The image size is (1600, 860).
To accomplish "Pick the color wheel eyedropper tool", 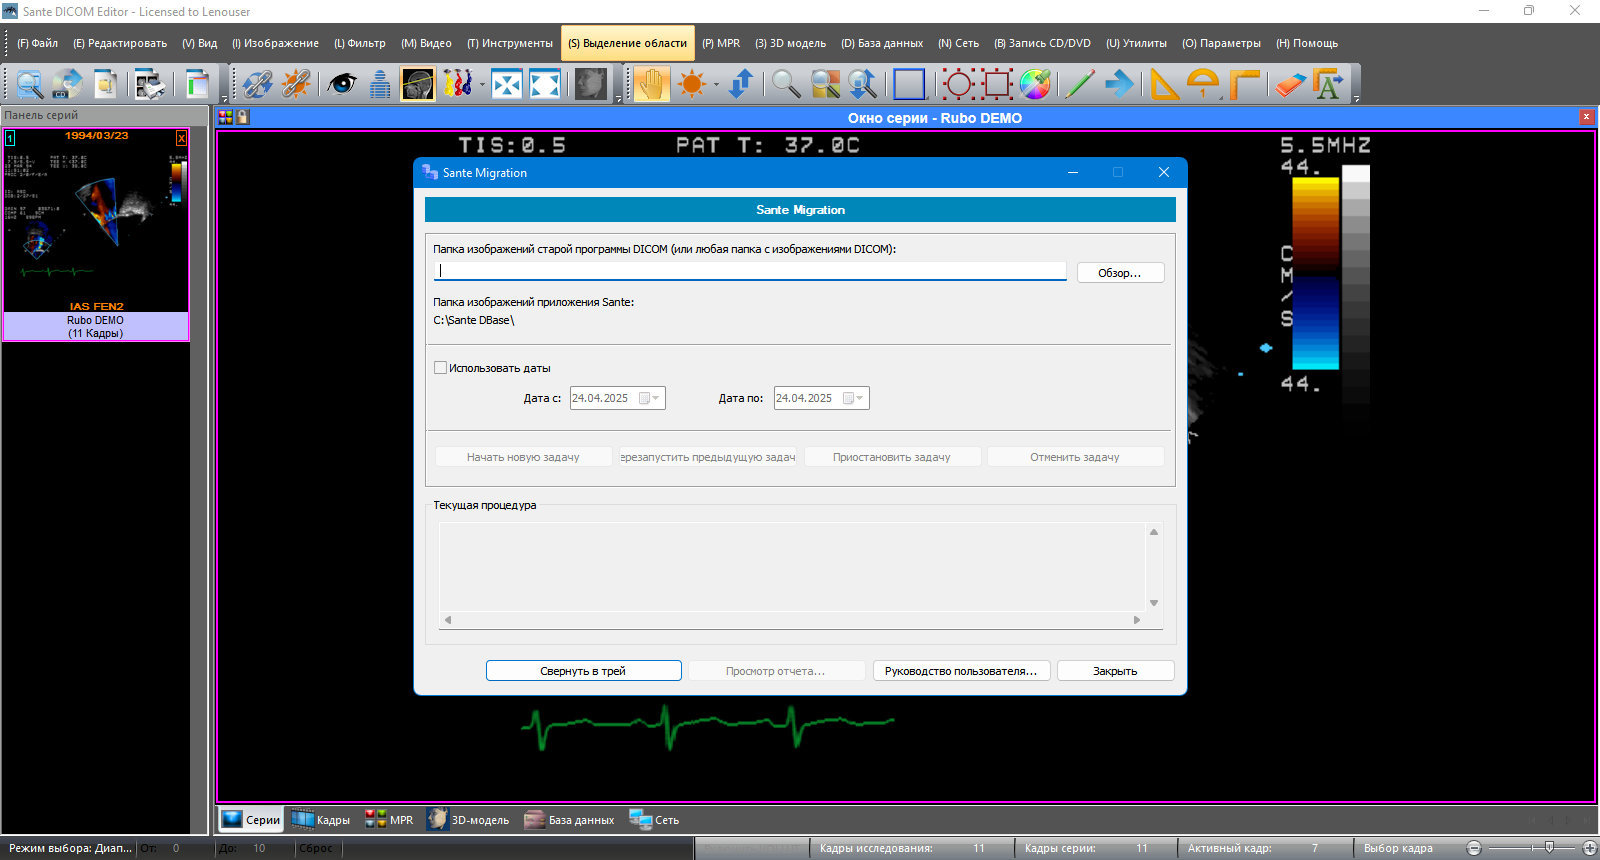I will pos(1035,84).
